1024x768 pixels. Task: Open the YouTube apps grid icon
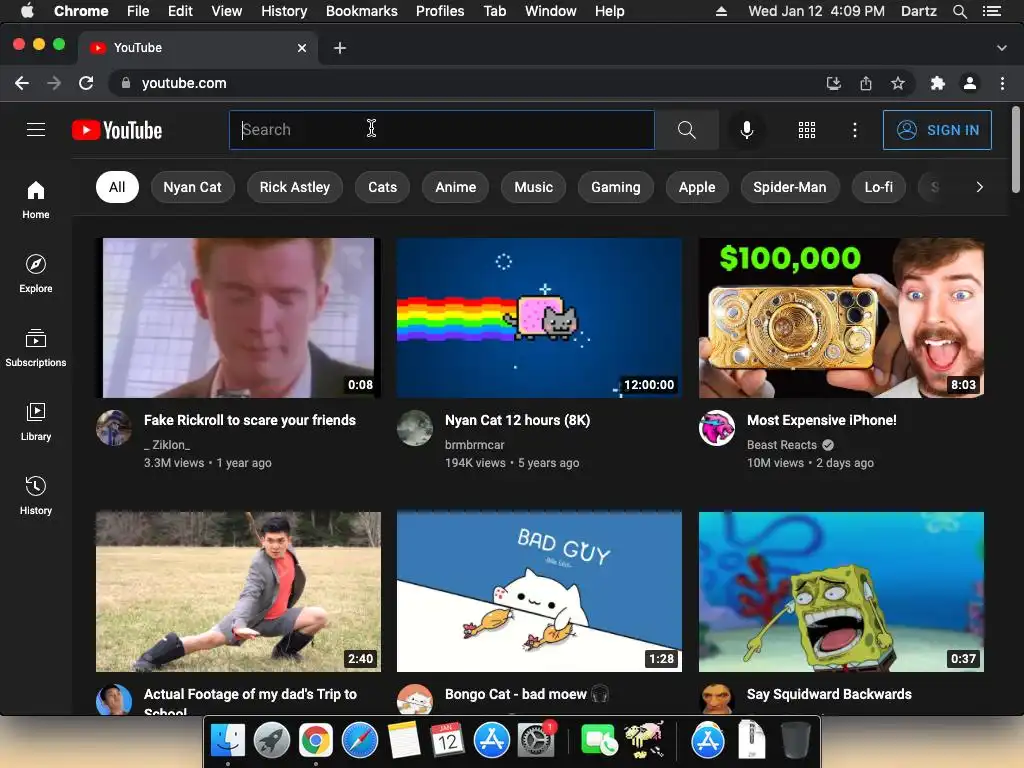[x=807, y=130]
